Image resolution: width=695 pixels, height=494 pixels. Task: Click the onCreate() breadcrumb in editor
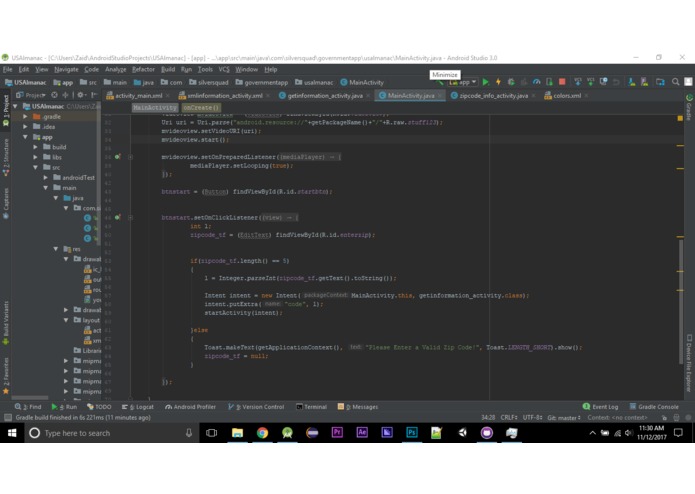coord(201,108)
